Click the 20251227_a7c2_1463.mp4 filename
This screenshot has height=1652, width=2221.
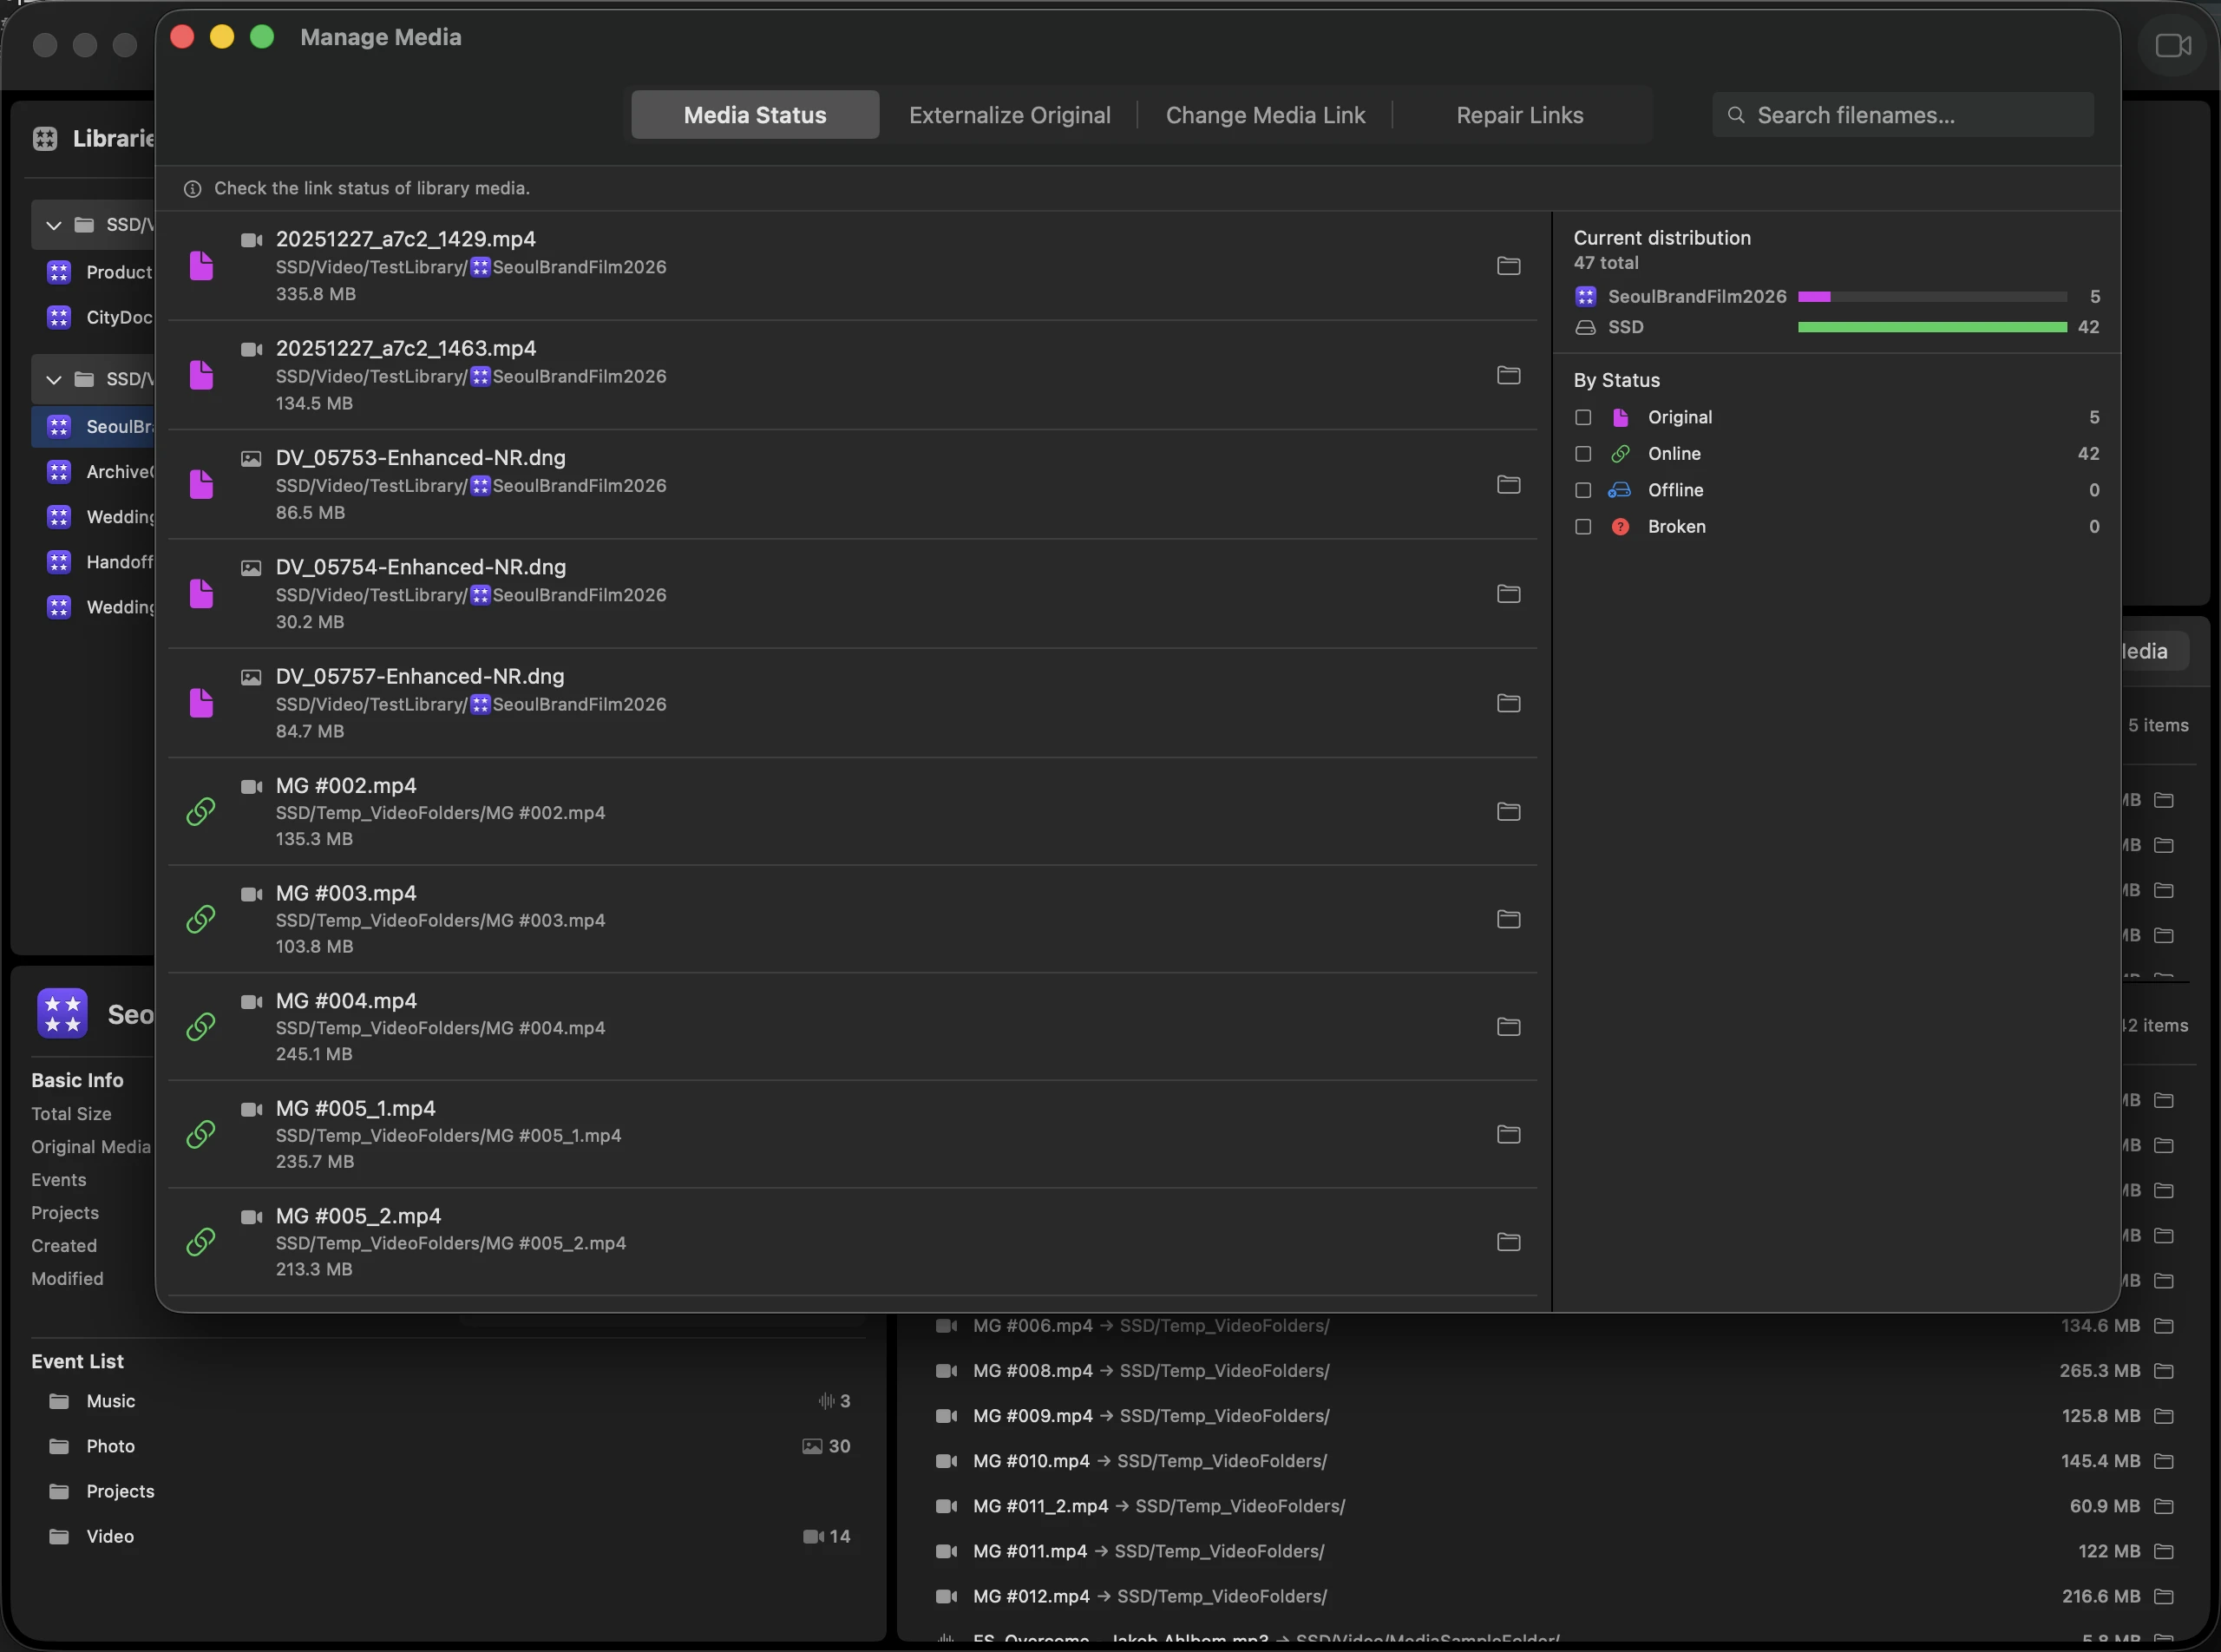click(405, 349)
